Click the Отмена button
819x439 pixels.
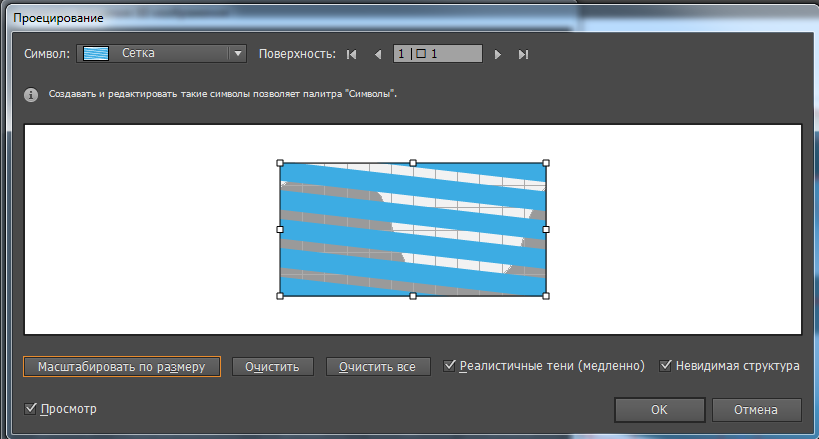[756, 410]
